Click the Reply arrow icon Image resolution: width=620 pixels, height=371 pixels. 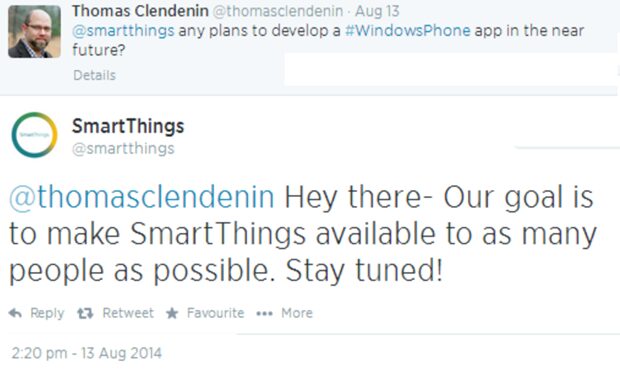click(x=15, y=313)
